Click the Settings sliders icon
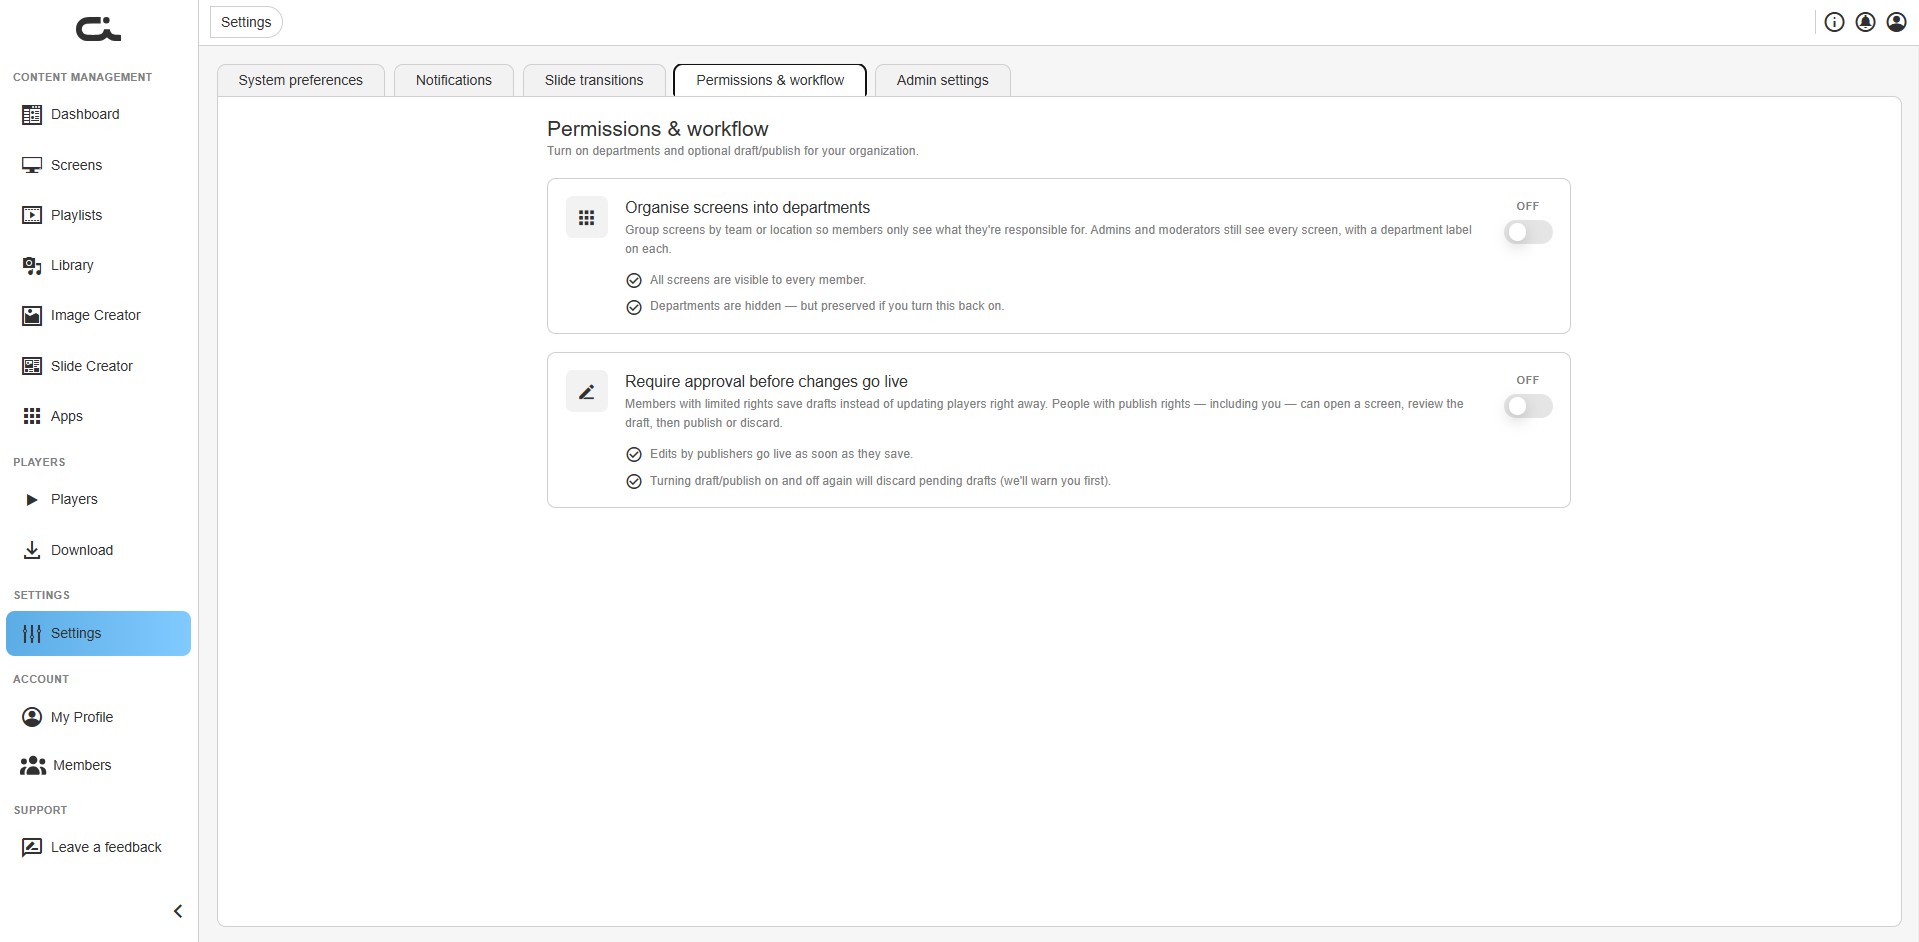 pos(32,633)
